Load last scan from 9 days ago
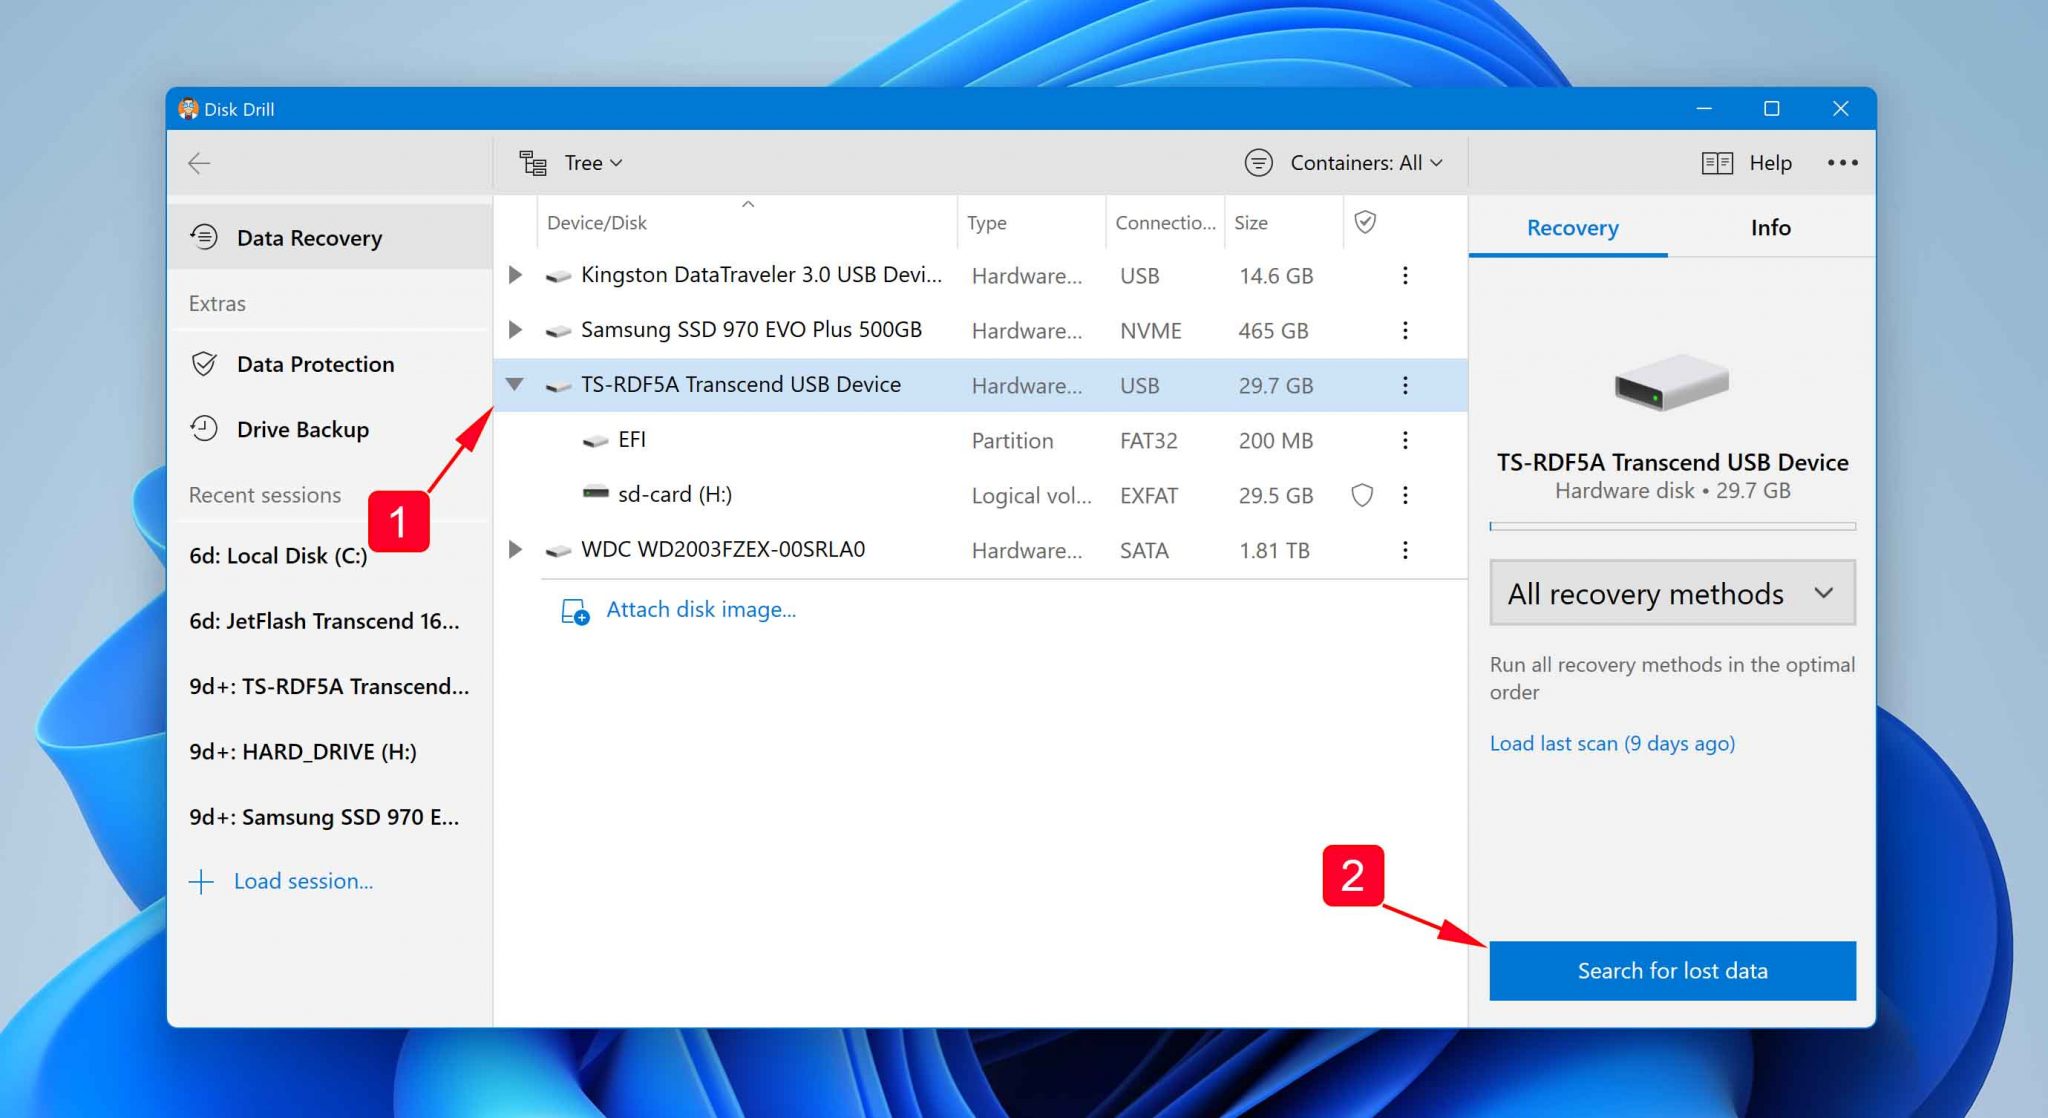The image size is (2048, 1118). (1612, 743)
